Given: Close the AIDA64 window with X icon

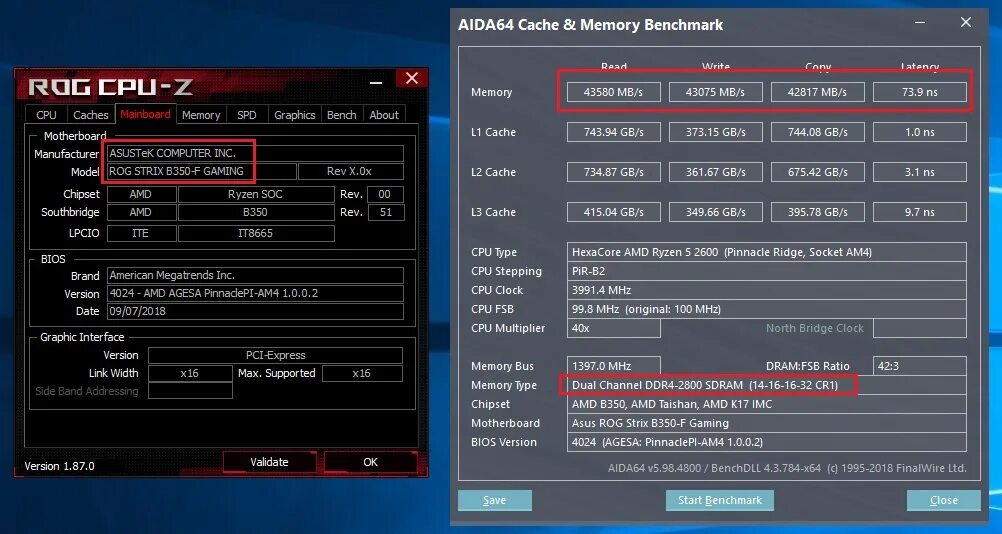Looking at the screenshot, I should coord(966,22).
